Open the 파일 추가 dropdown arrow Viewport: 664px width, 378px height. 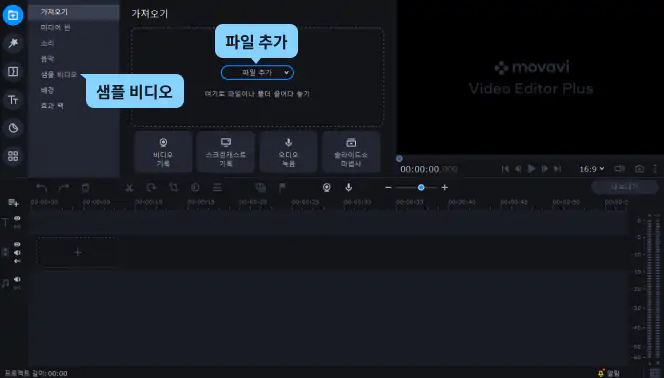coord(287,73)
